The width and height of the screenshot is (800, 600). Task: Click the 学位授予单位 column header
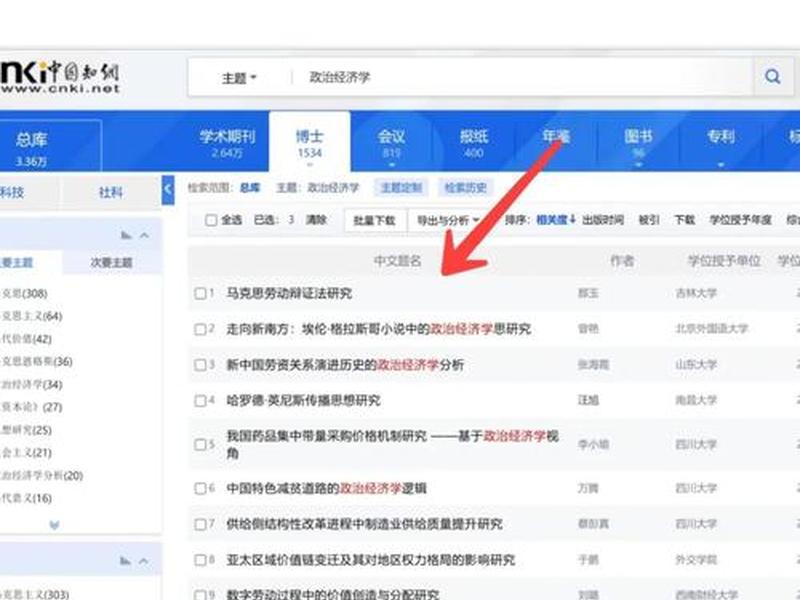pos(723,261)
